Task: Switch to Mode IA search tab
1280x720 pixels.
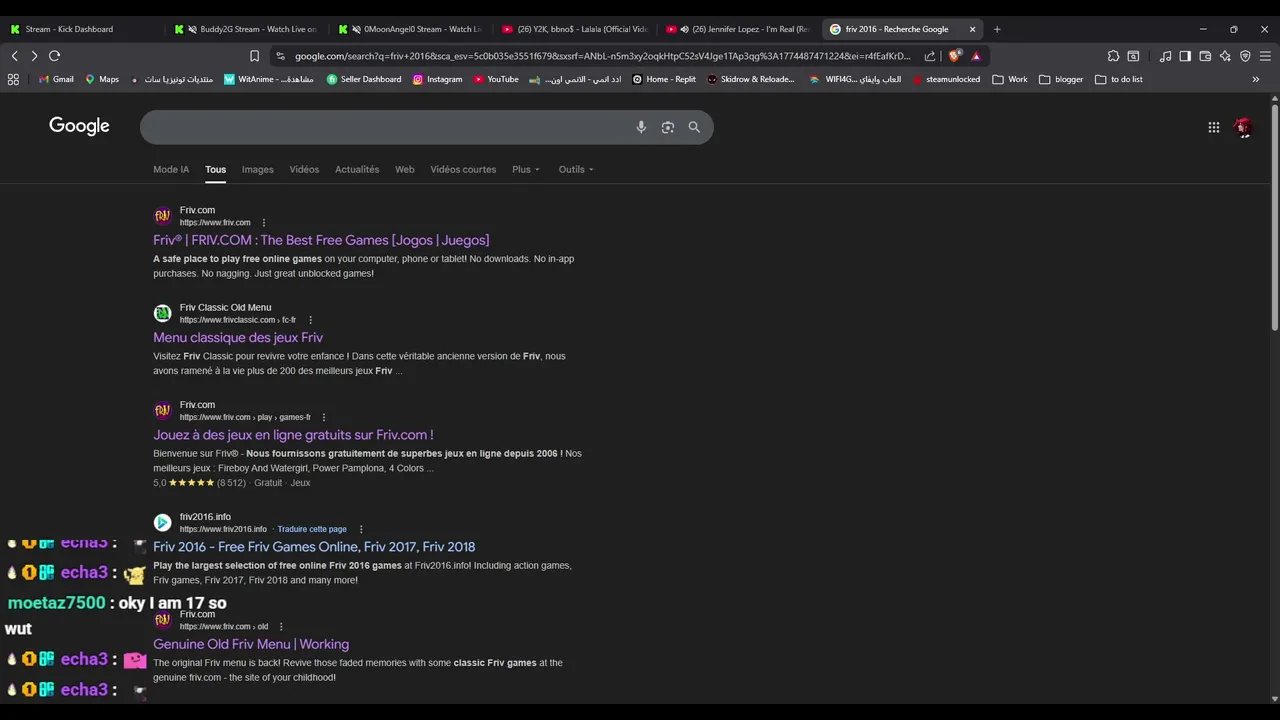Action: coord(171,169)
